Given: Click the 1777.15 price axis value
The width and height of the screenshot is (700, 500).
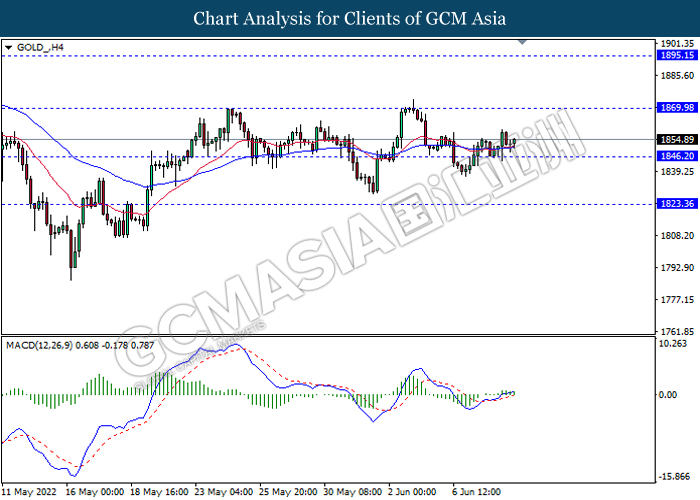Looking at the screenshot, I should (x=677, y=300).
